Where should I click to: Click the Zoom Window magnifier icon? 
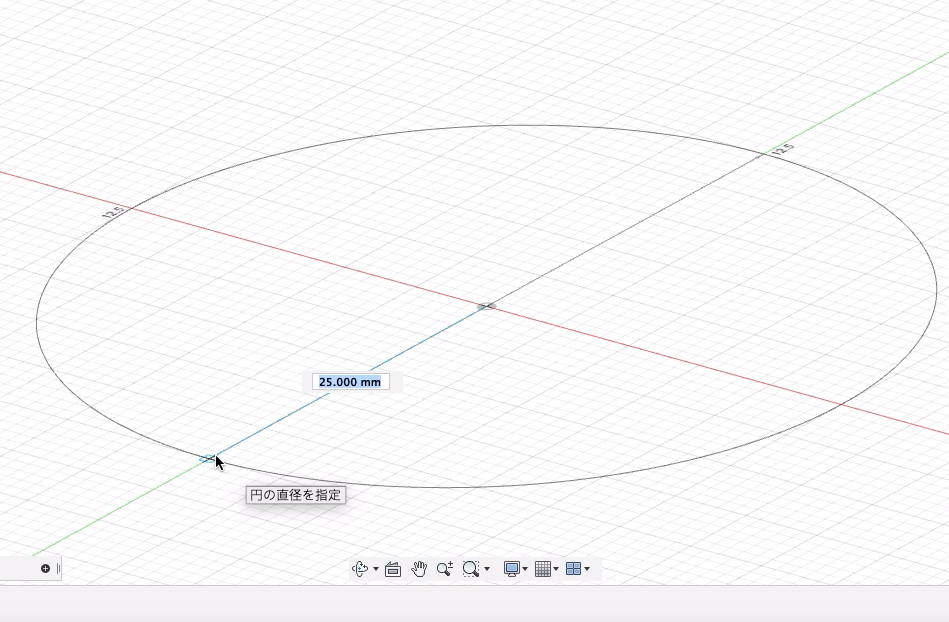pos(470,569)
